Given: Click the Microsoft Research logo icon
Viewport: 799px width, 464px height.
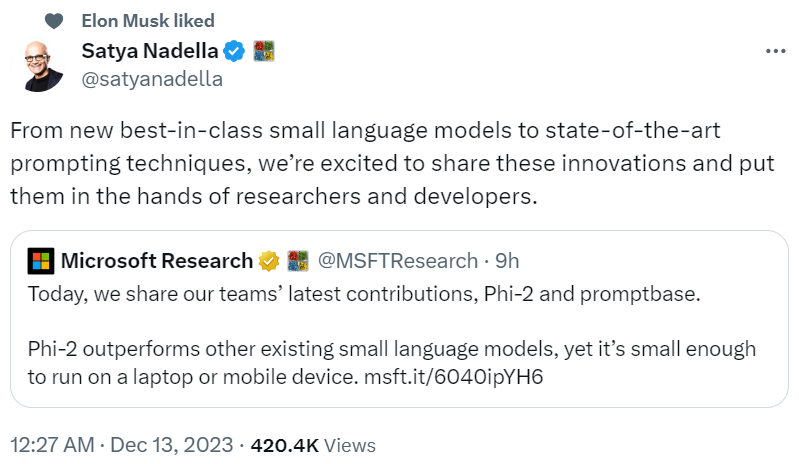Looking at the screenshot, I should pyautogui.click(x=40, y=261).
